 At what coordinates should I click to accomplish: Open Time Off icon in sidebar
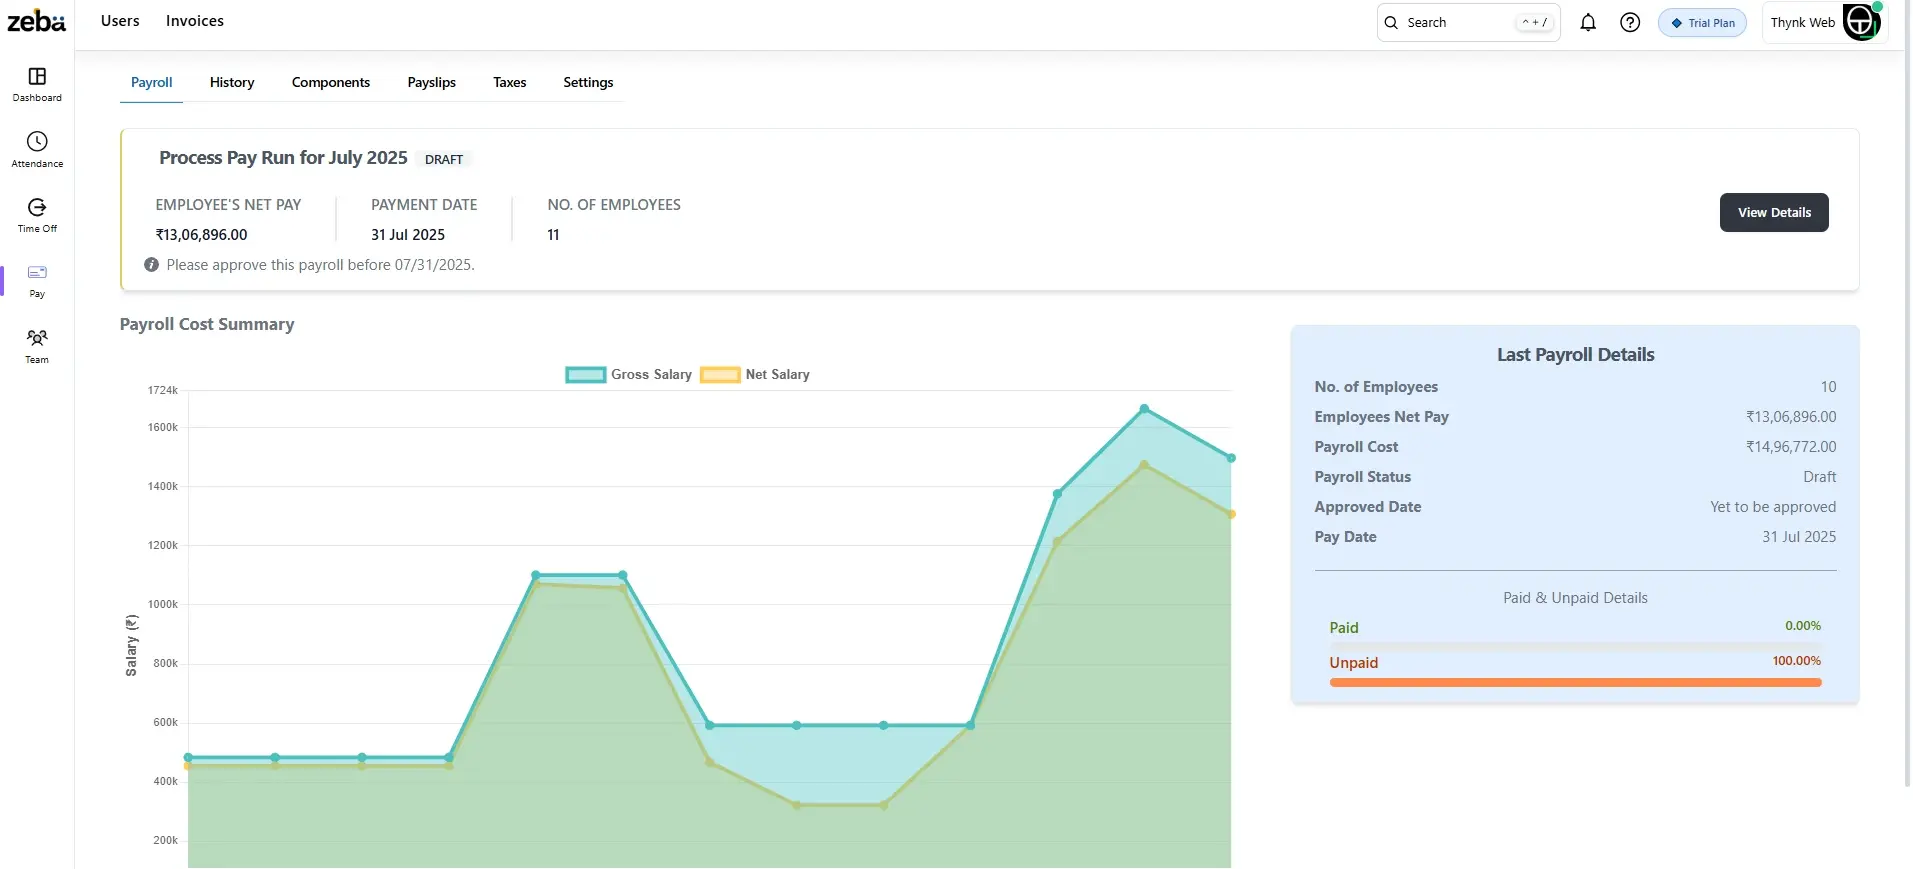(x=37, y=207)
